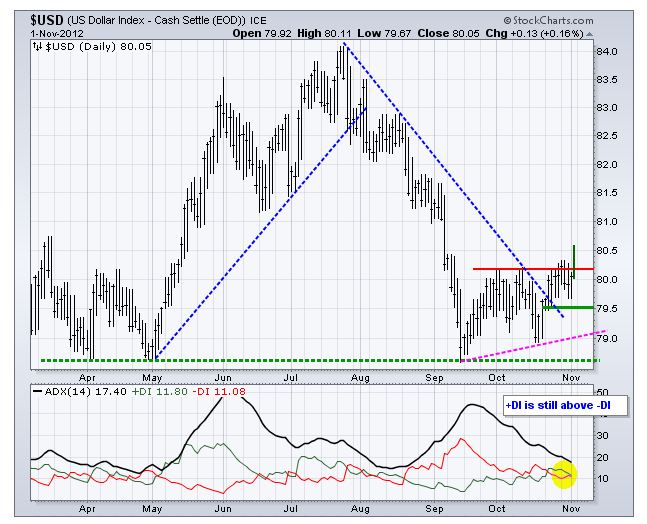Viewport: 647px width, 524px height.
Task: Click the ICE exchange label
Action: [x=258, y=20]
